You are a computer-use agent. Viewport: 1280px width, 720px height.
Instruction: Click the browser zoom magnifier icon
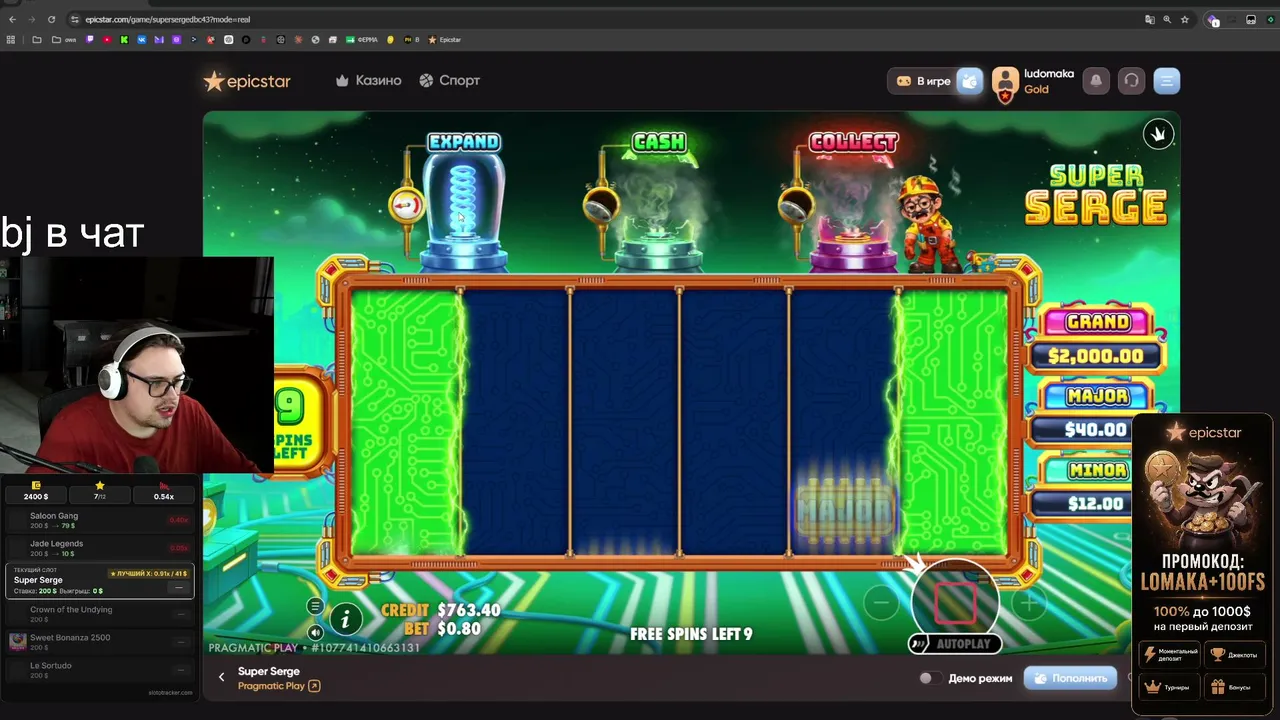[1167, 19]
